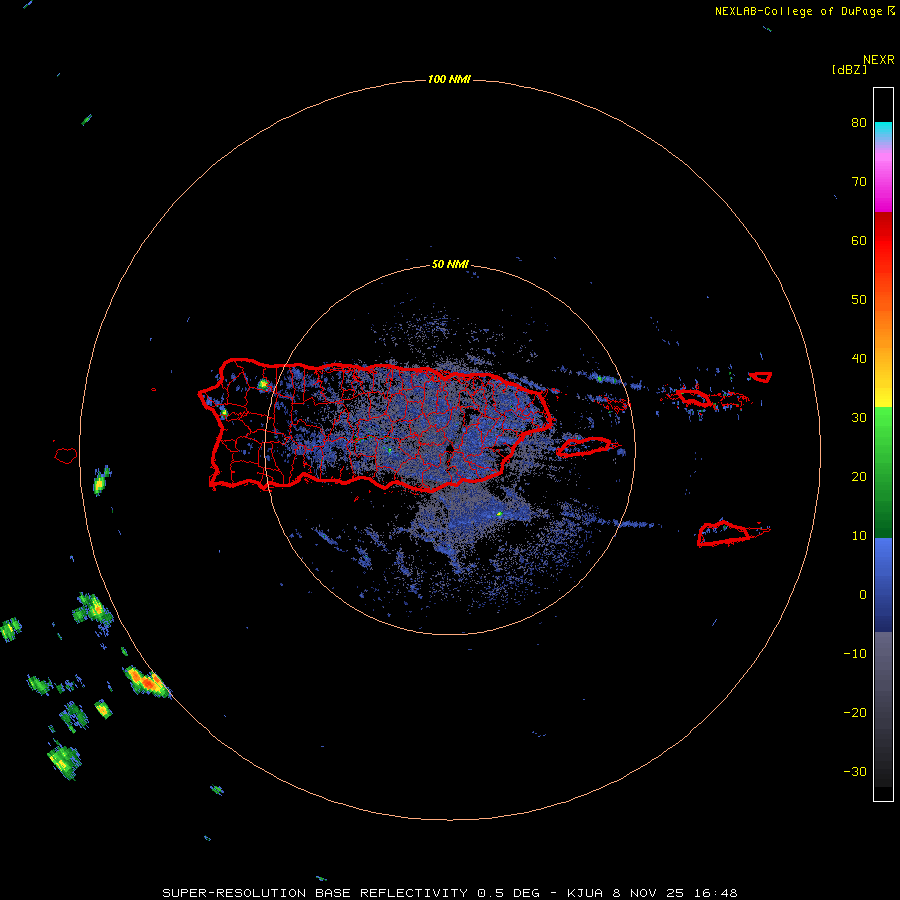Pick the cyan top segment of color bar
The width and height of the screenshot is (900, 900).
[x=883, y=131]
